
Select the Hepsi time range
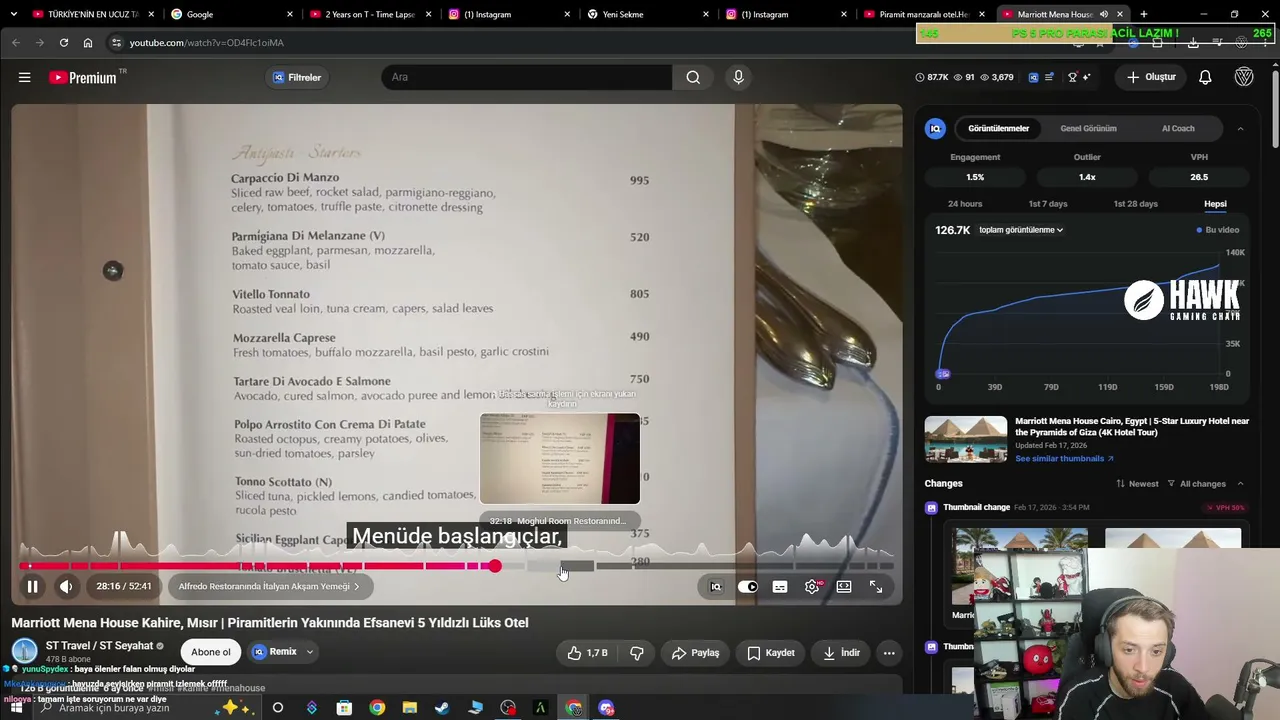click(x=1215, y=204)
